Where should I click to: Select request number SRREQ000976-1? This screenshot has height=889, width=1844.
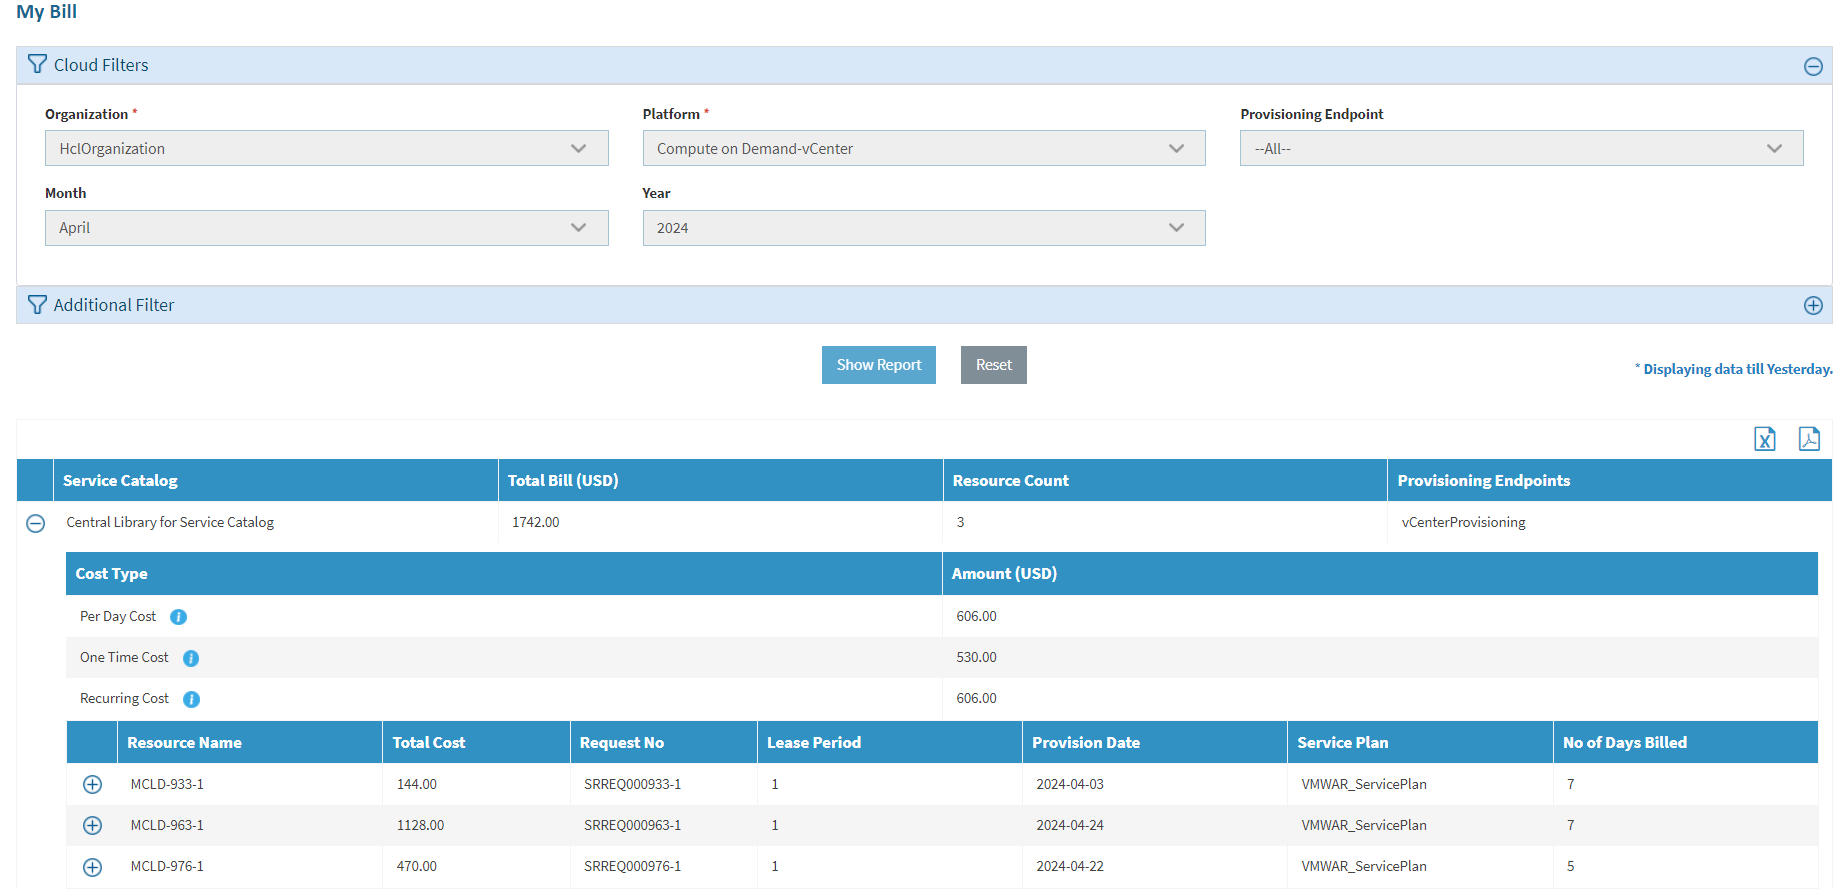click(x=632, y=867)
